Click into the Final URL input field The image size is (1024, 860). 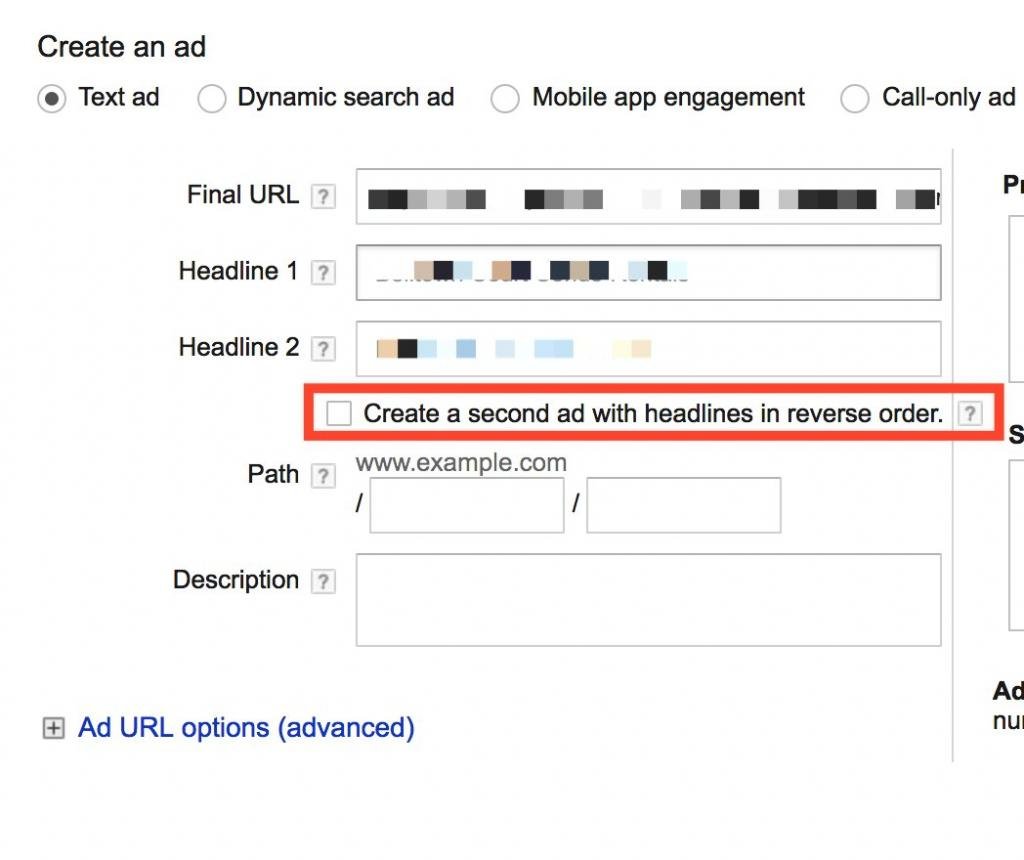(648, 197)
